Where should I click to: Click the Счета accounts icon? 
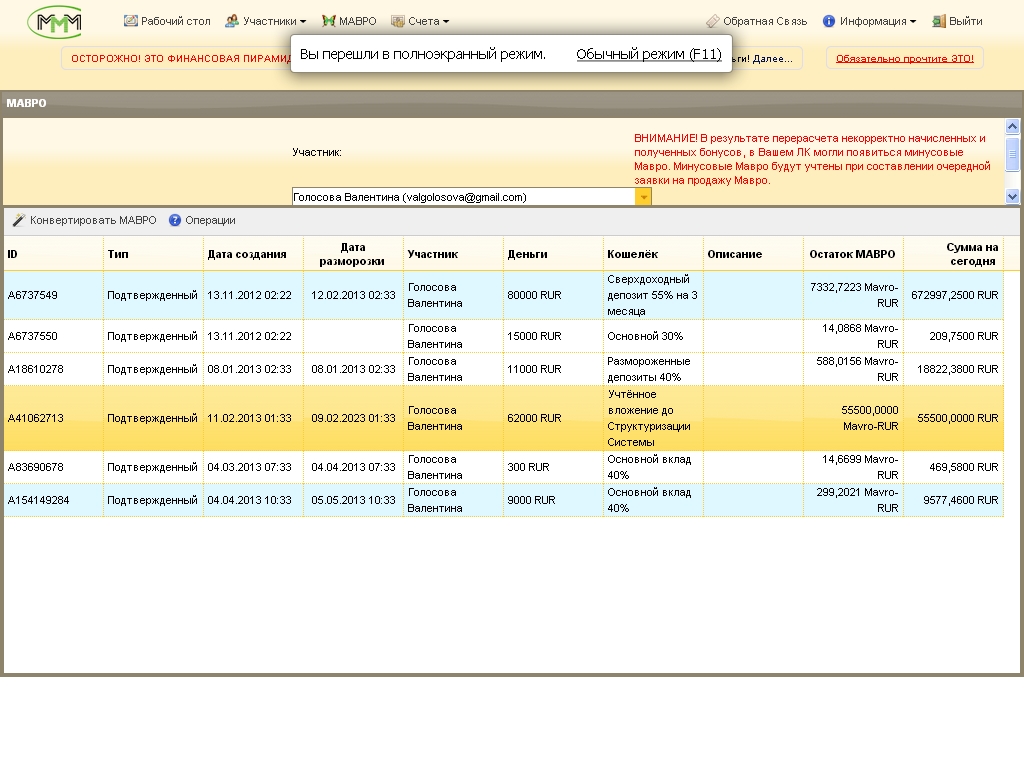tap(398, 21)
